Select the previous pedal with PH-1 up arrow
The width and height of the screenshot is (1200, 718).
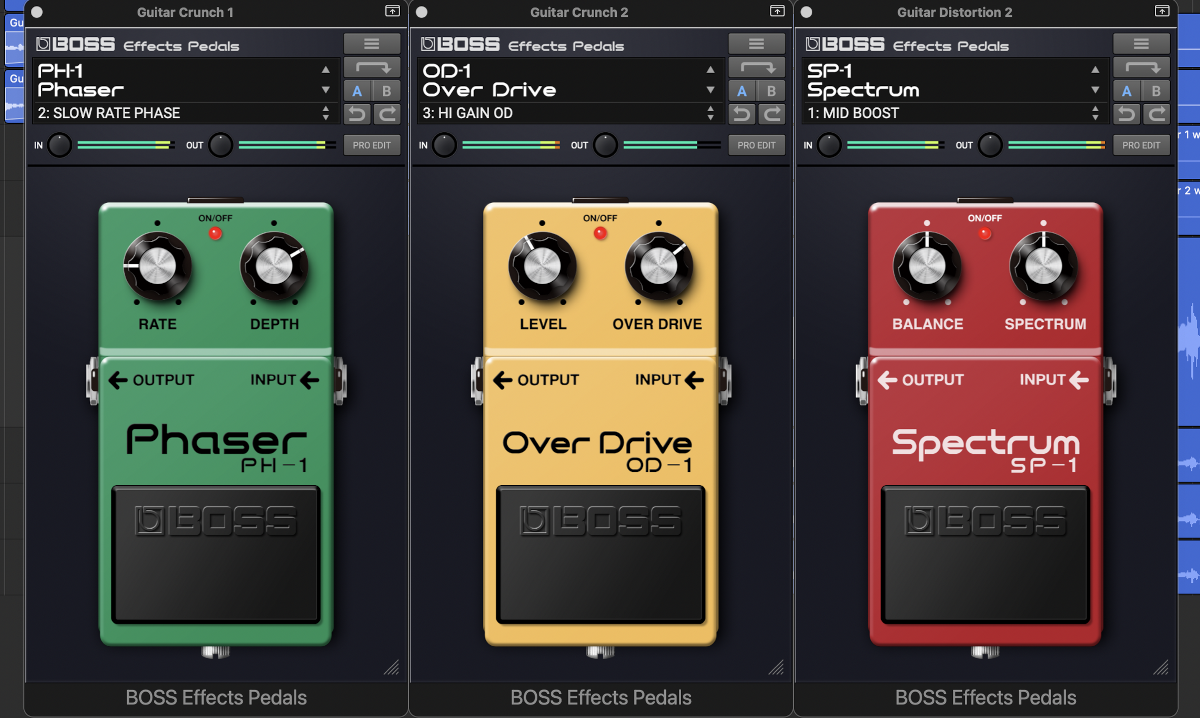click(326, 70)
